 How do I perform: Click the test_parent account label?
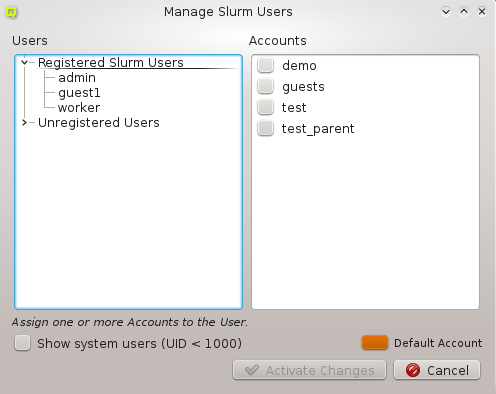318,129
